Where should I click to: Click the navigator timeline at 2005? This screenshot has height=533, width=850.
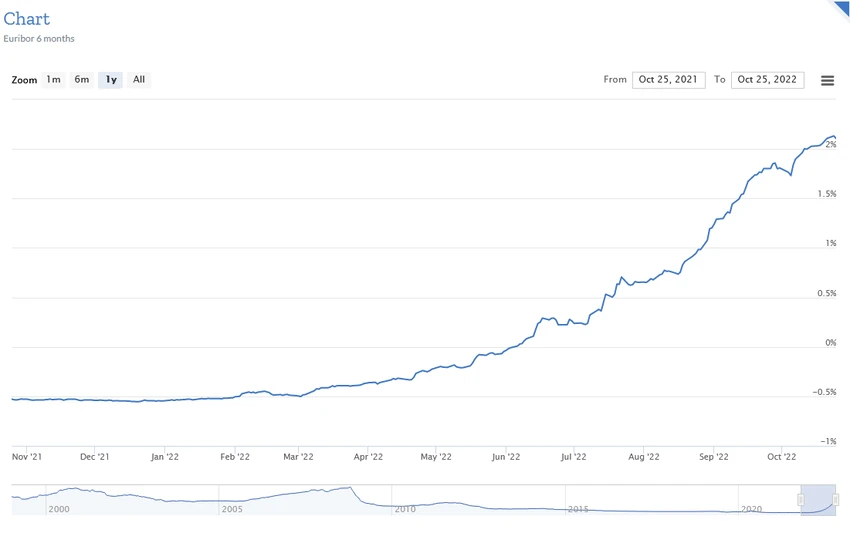(x=232, y=509)
